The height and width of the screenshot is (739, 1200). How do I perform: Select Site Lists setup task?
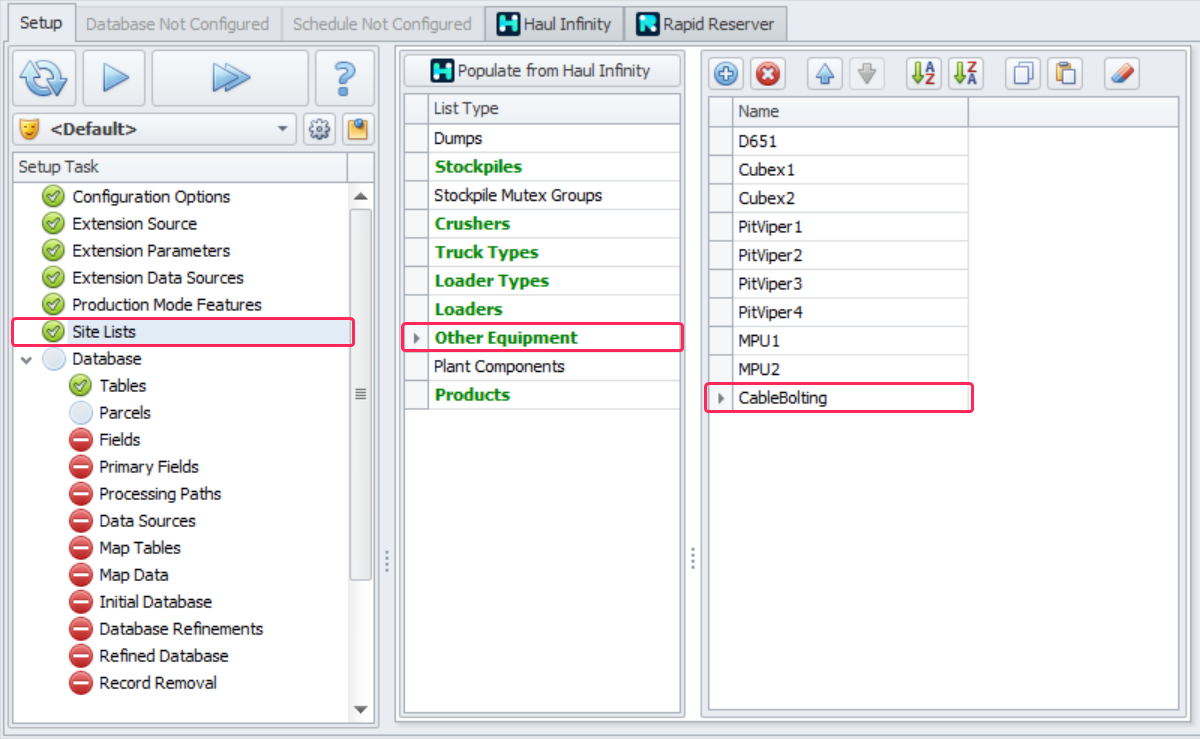[x=182, y=332]
